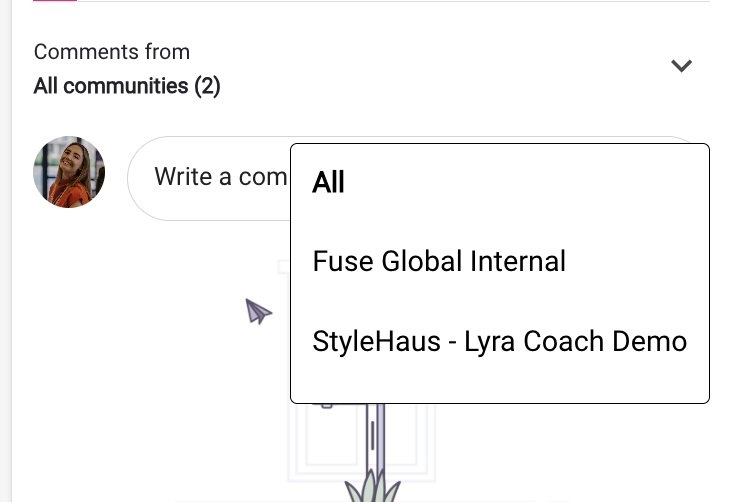
Task: Open the user profile avatar
Action: (x=69, y=172)
